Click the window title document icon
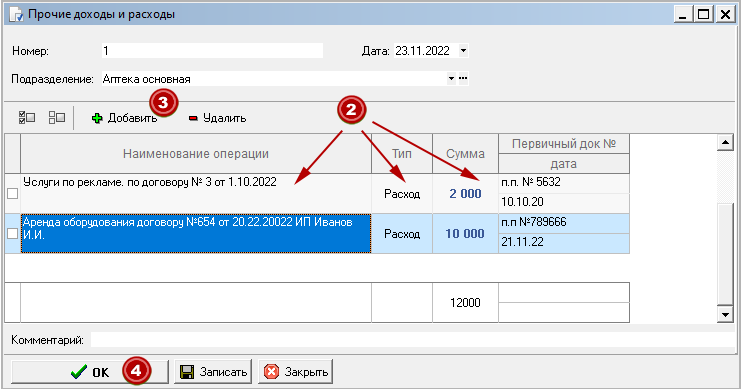The height and width of the screenshot is (389, 742). [16, 15]
